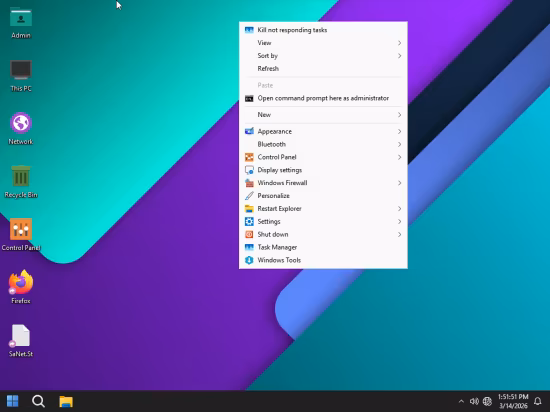The width and height of the screenshot is (550, 412).
Task: Select the SaNet.St file on desktop
Action: tap(21, 340)
